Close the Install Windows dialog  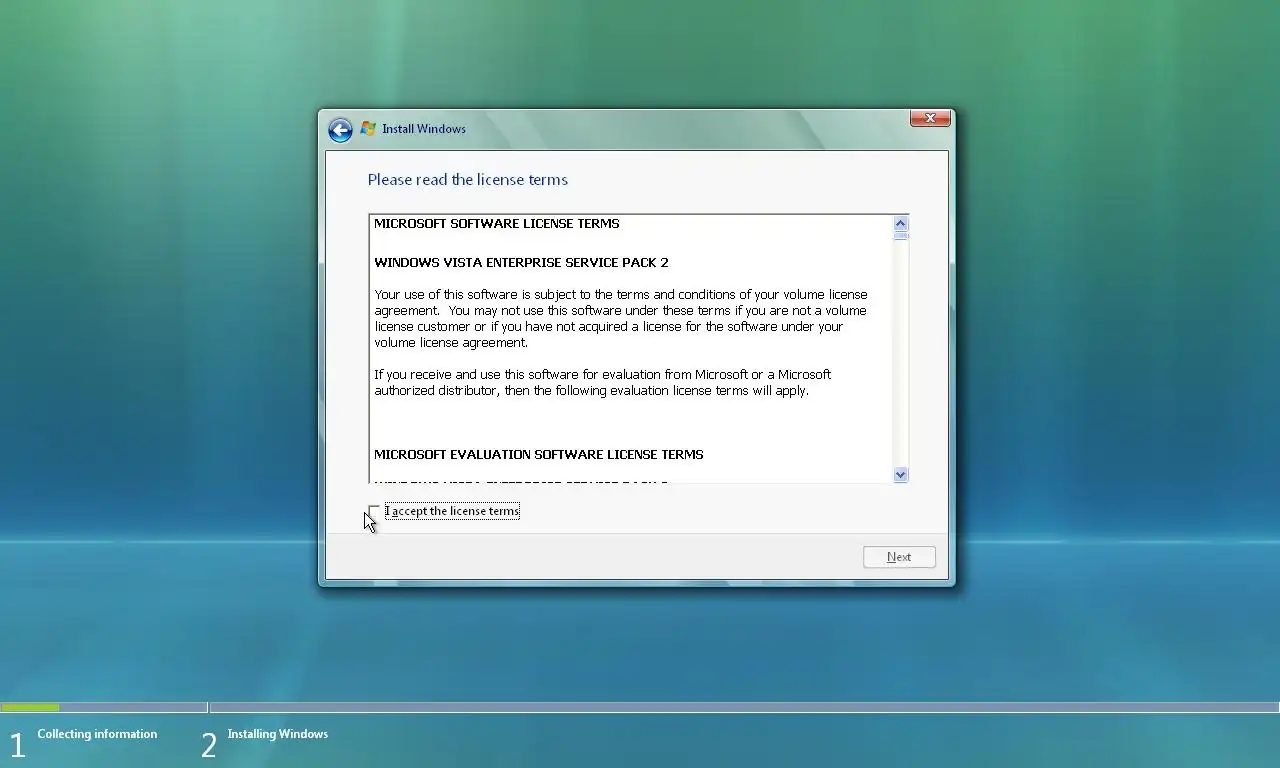pyautogui.click(x=930, y=118)
